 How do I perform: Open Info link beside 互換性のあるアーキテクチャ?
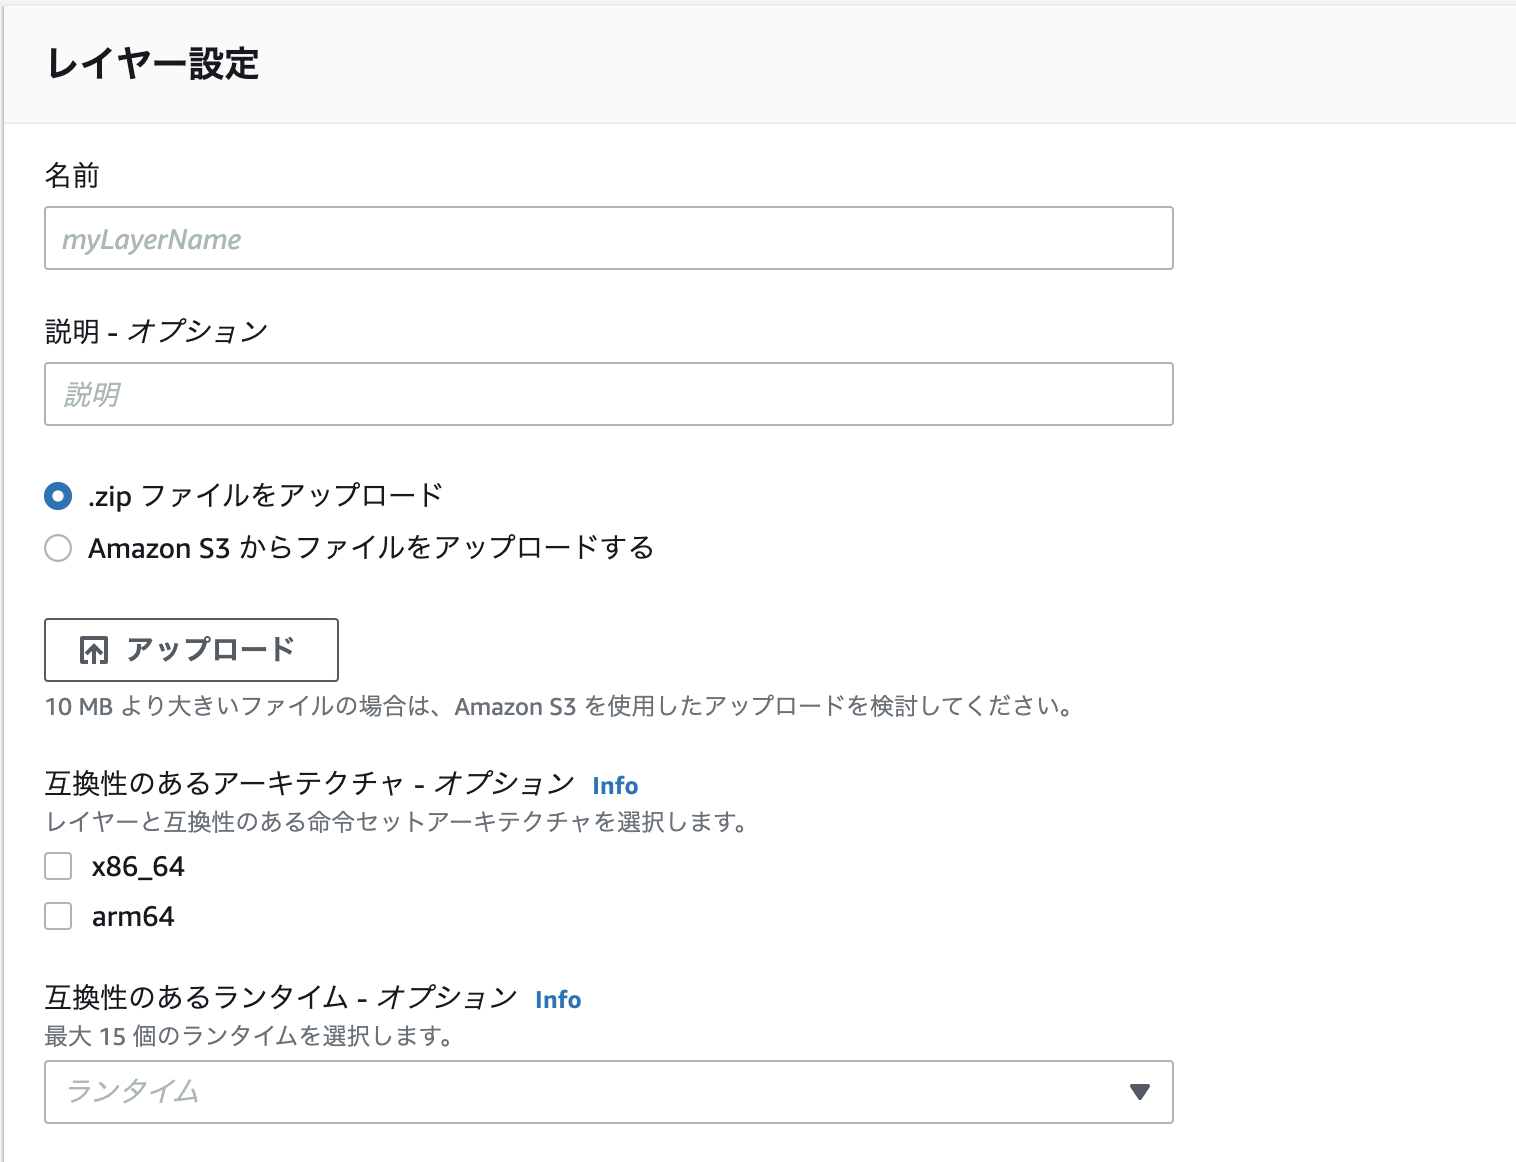coord(615,785)
